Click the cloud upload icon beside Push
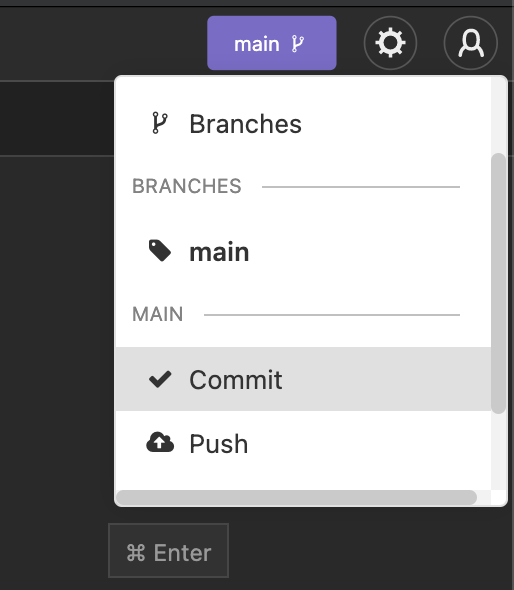This screenshot has width=514, height=590. coord(160,442)
